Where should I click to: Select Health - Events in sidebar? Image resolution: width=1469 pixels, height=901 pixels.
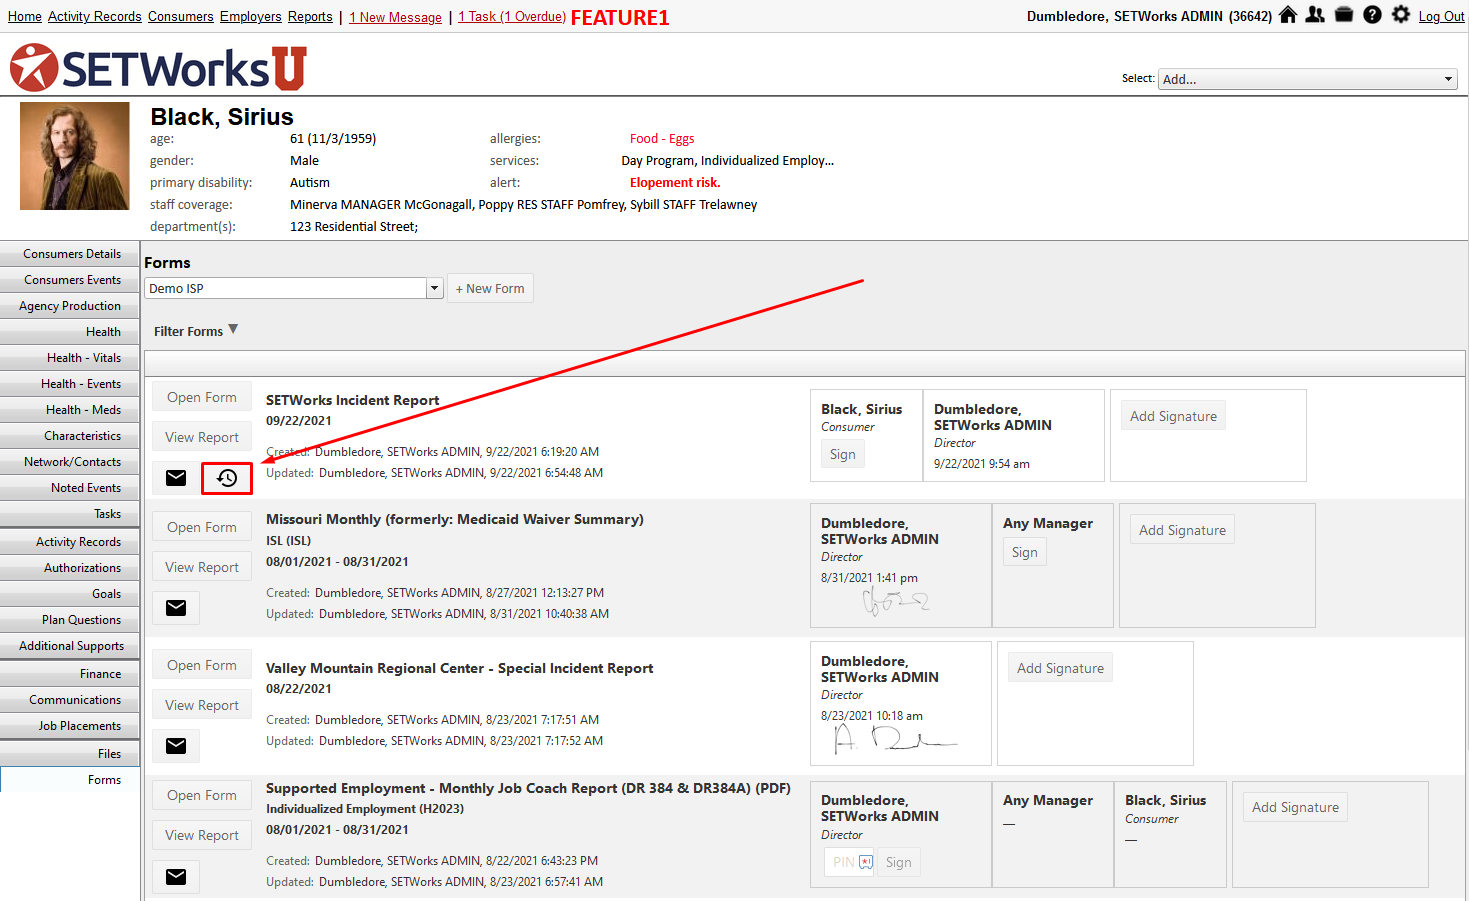point(70,384)
